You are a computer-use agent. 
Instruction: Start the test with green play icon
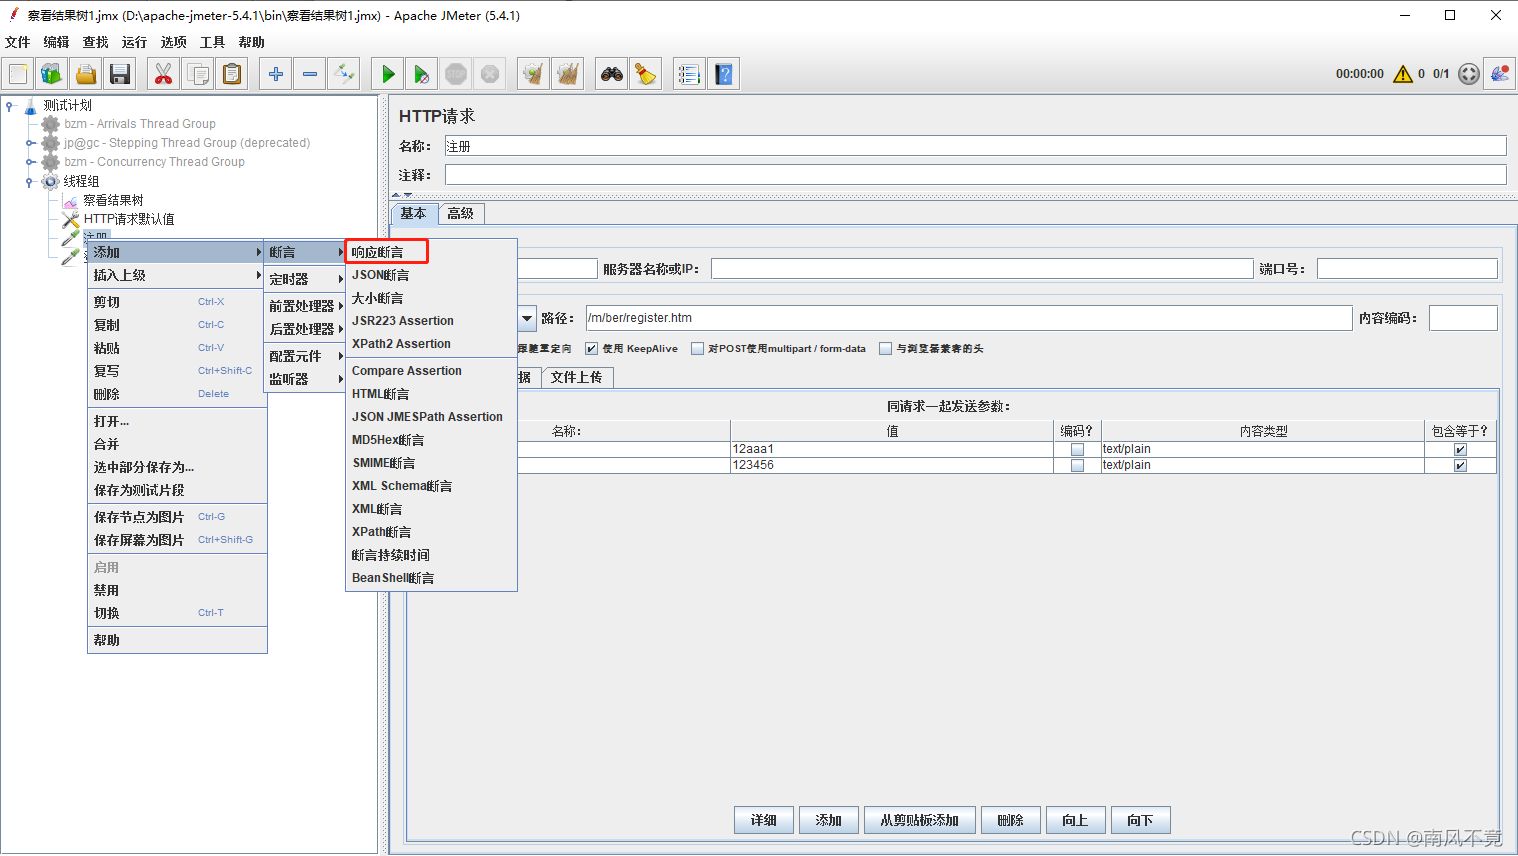(x=388, y=74)
